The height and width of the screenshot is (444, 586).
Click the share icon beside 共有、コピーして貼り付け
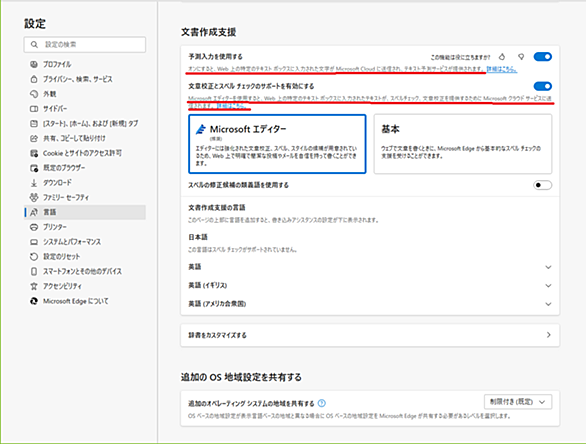(x=34, y=138)
